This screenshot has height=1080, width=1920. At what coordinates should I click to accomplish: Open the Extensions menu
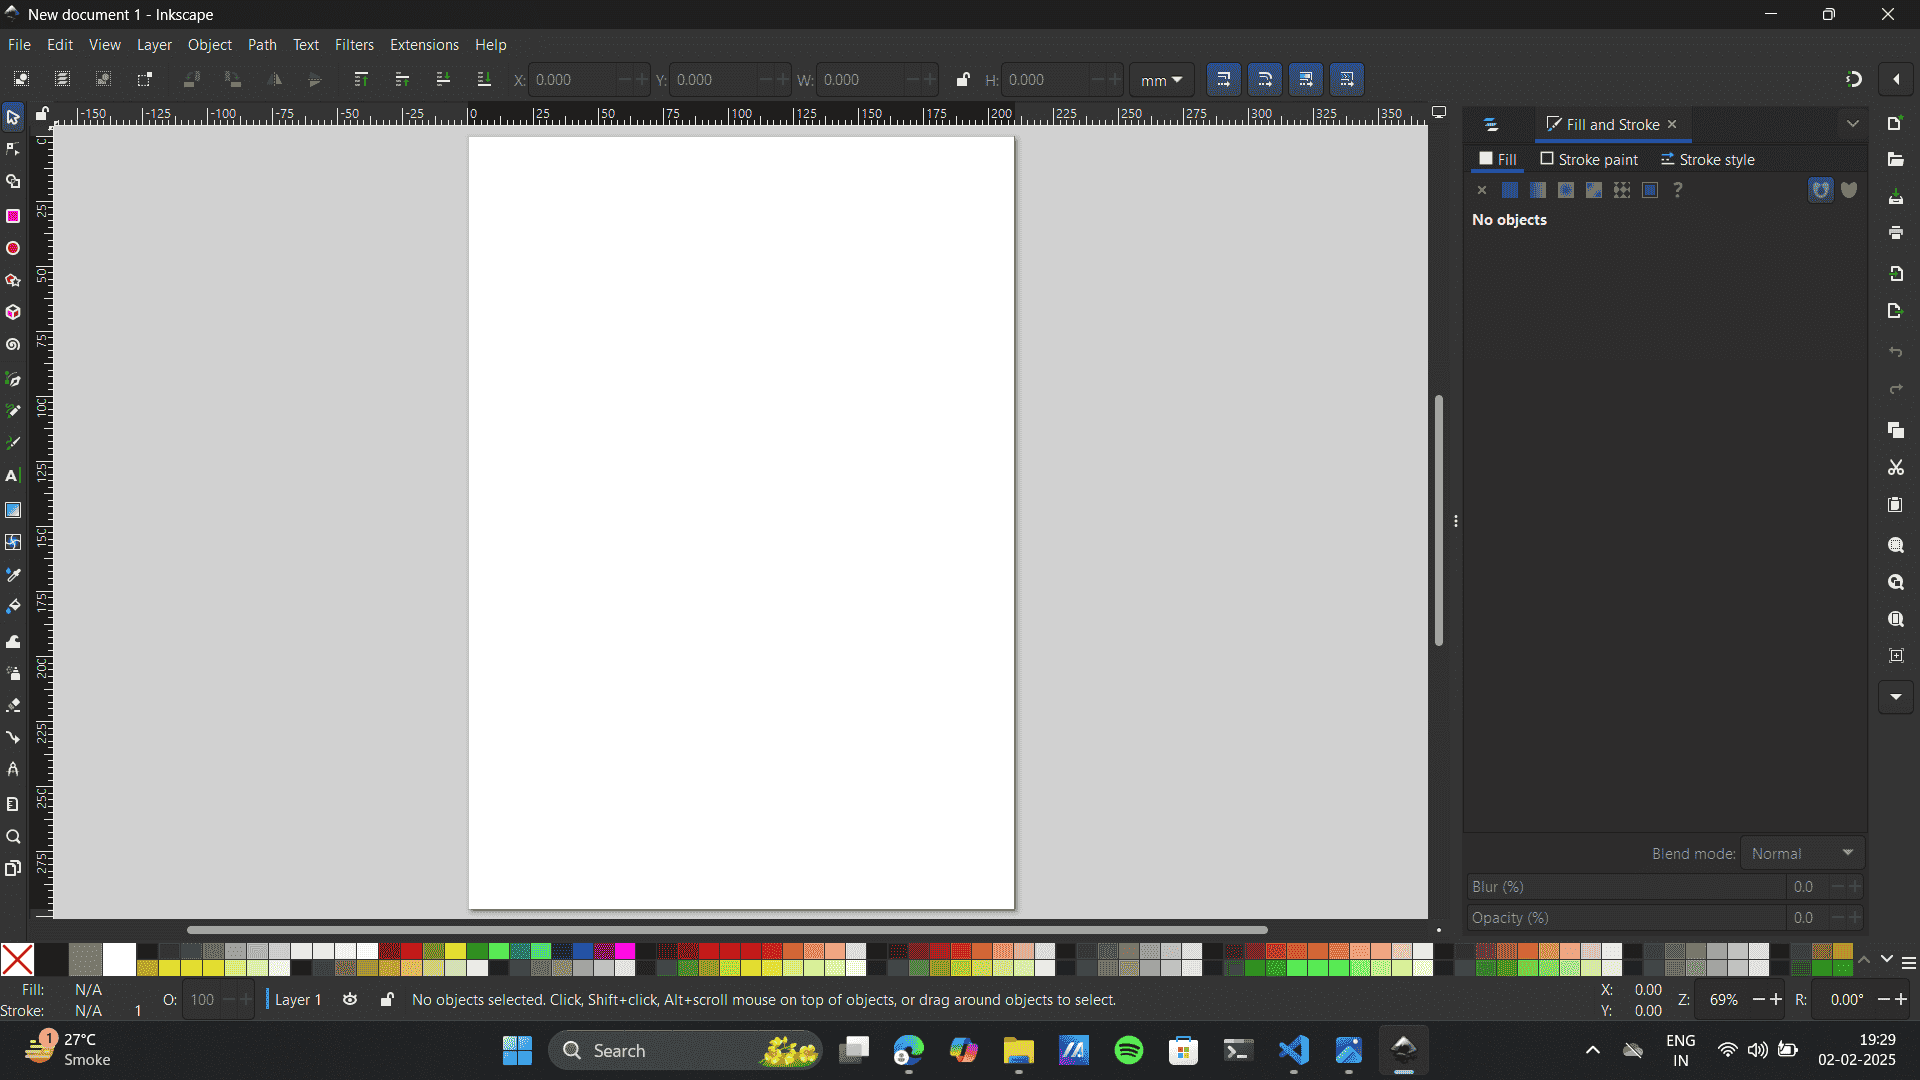pyautogui.click(x=424, y=45)
